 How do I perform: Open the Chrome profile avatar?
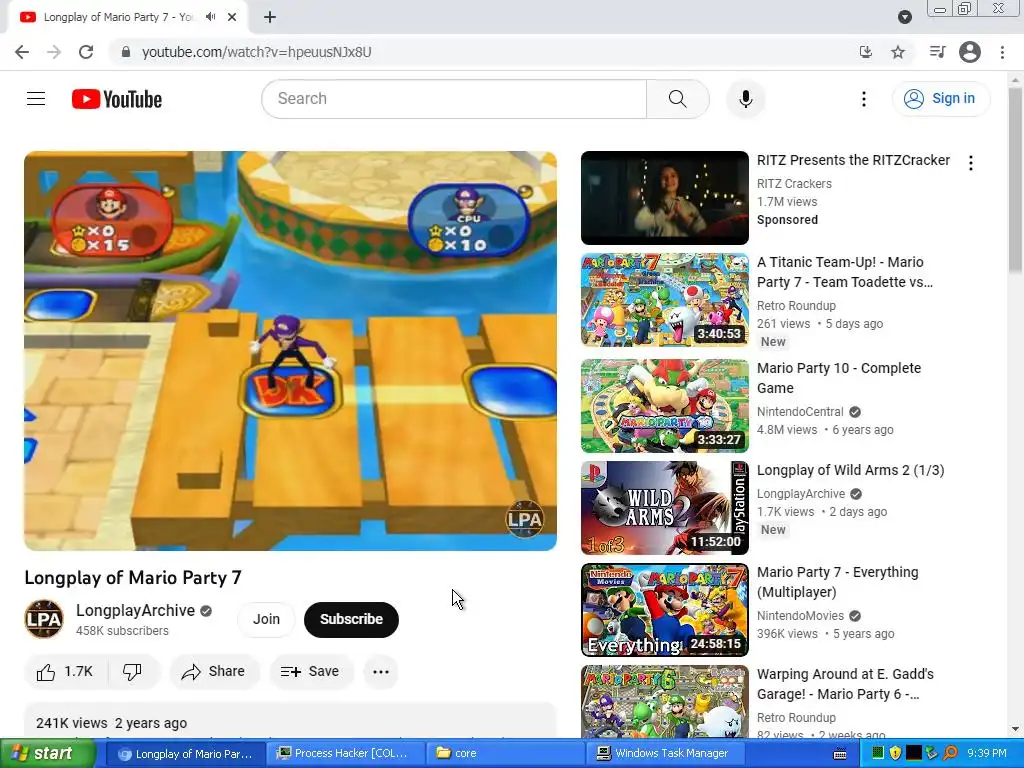pyautogui.click(x=970, y=52)
